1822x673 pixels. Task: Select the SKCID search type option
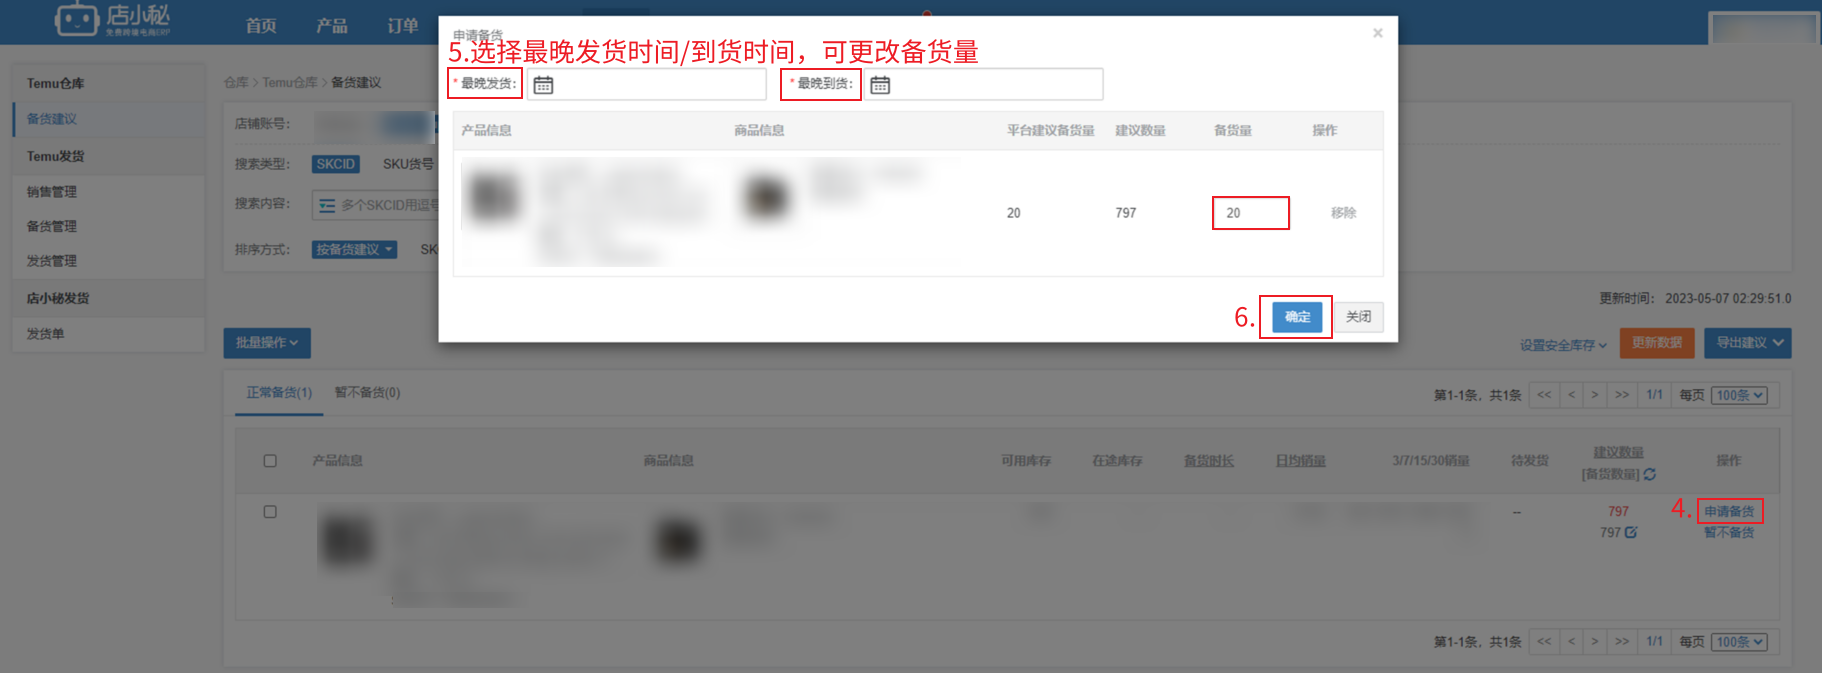[335, 164]
